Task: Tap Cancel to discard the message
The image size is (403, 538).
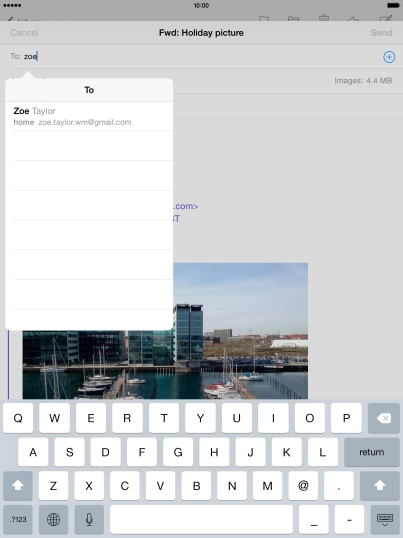Action: 24,33
